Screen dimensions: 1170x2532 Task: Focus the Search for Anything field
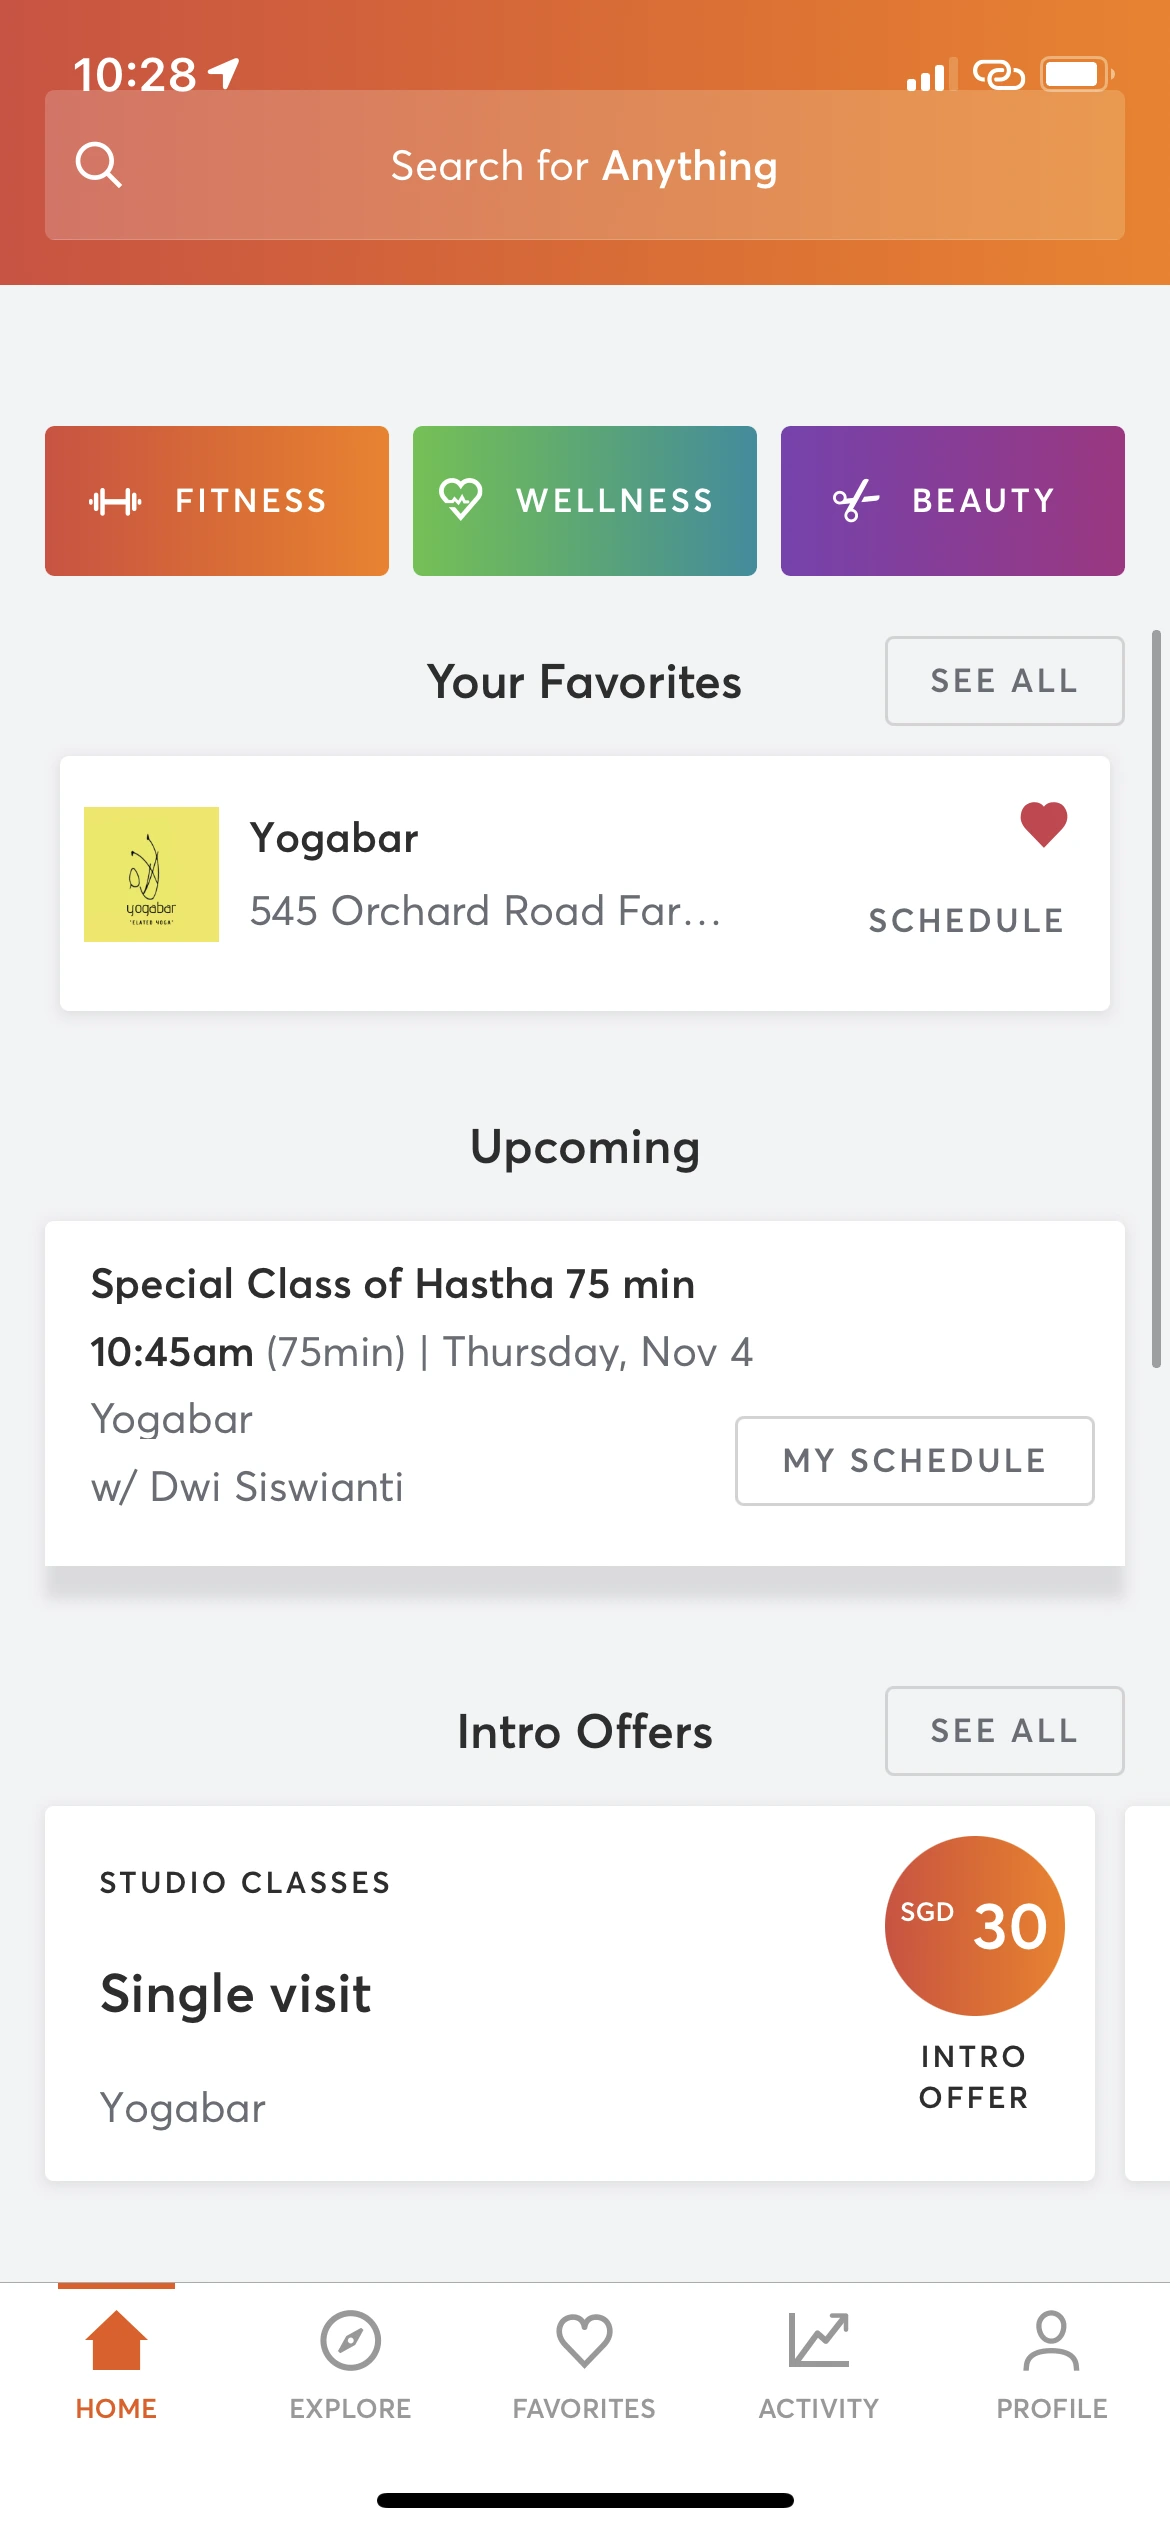585,165
